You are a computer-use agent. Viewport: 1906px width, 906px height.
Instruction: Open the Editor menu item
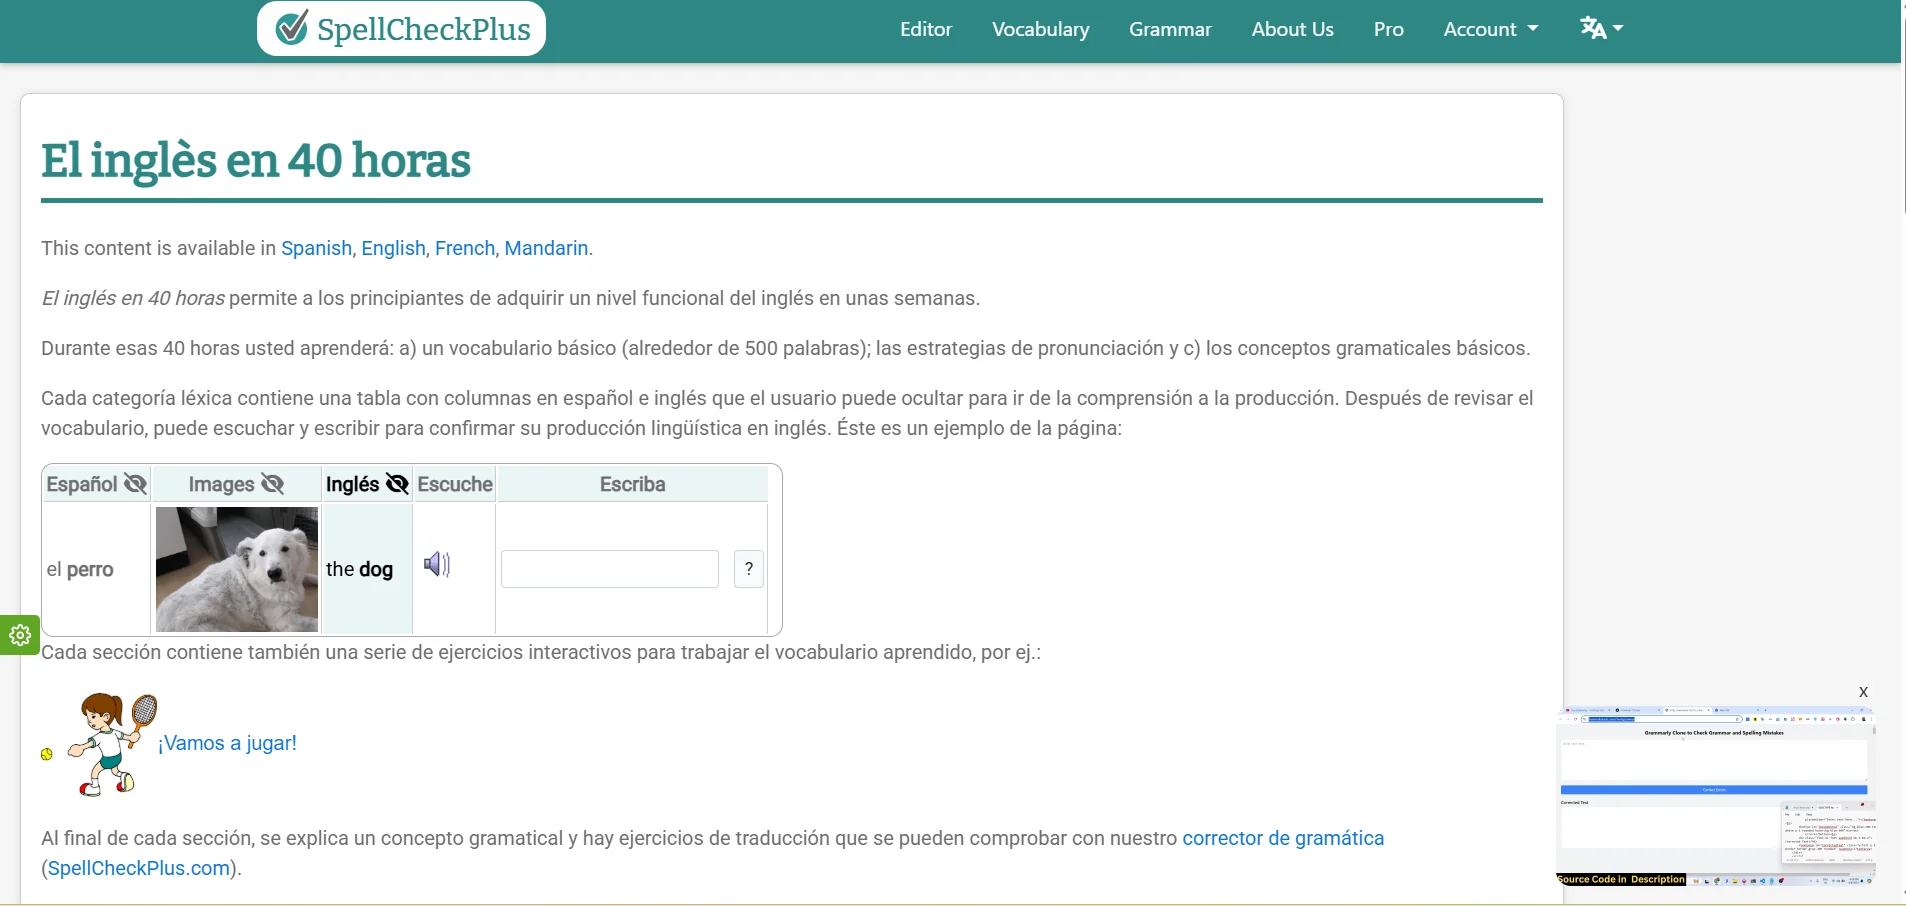point(926,29)
